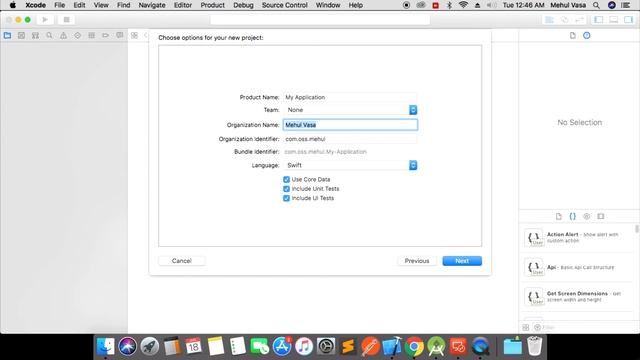
Task: Select the Standard editor mode
Action: [x=549, y=20]
